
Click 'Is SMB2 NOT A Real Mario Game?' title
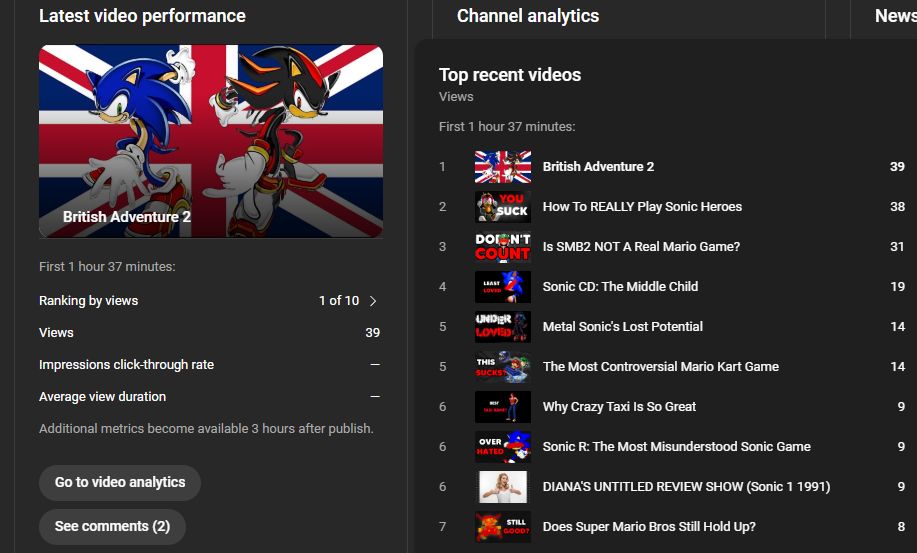641,247
